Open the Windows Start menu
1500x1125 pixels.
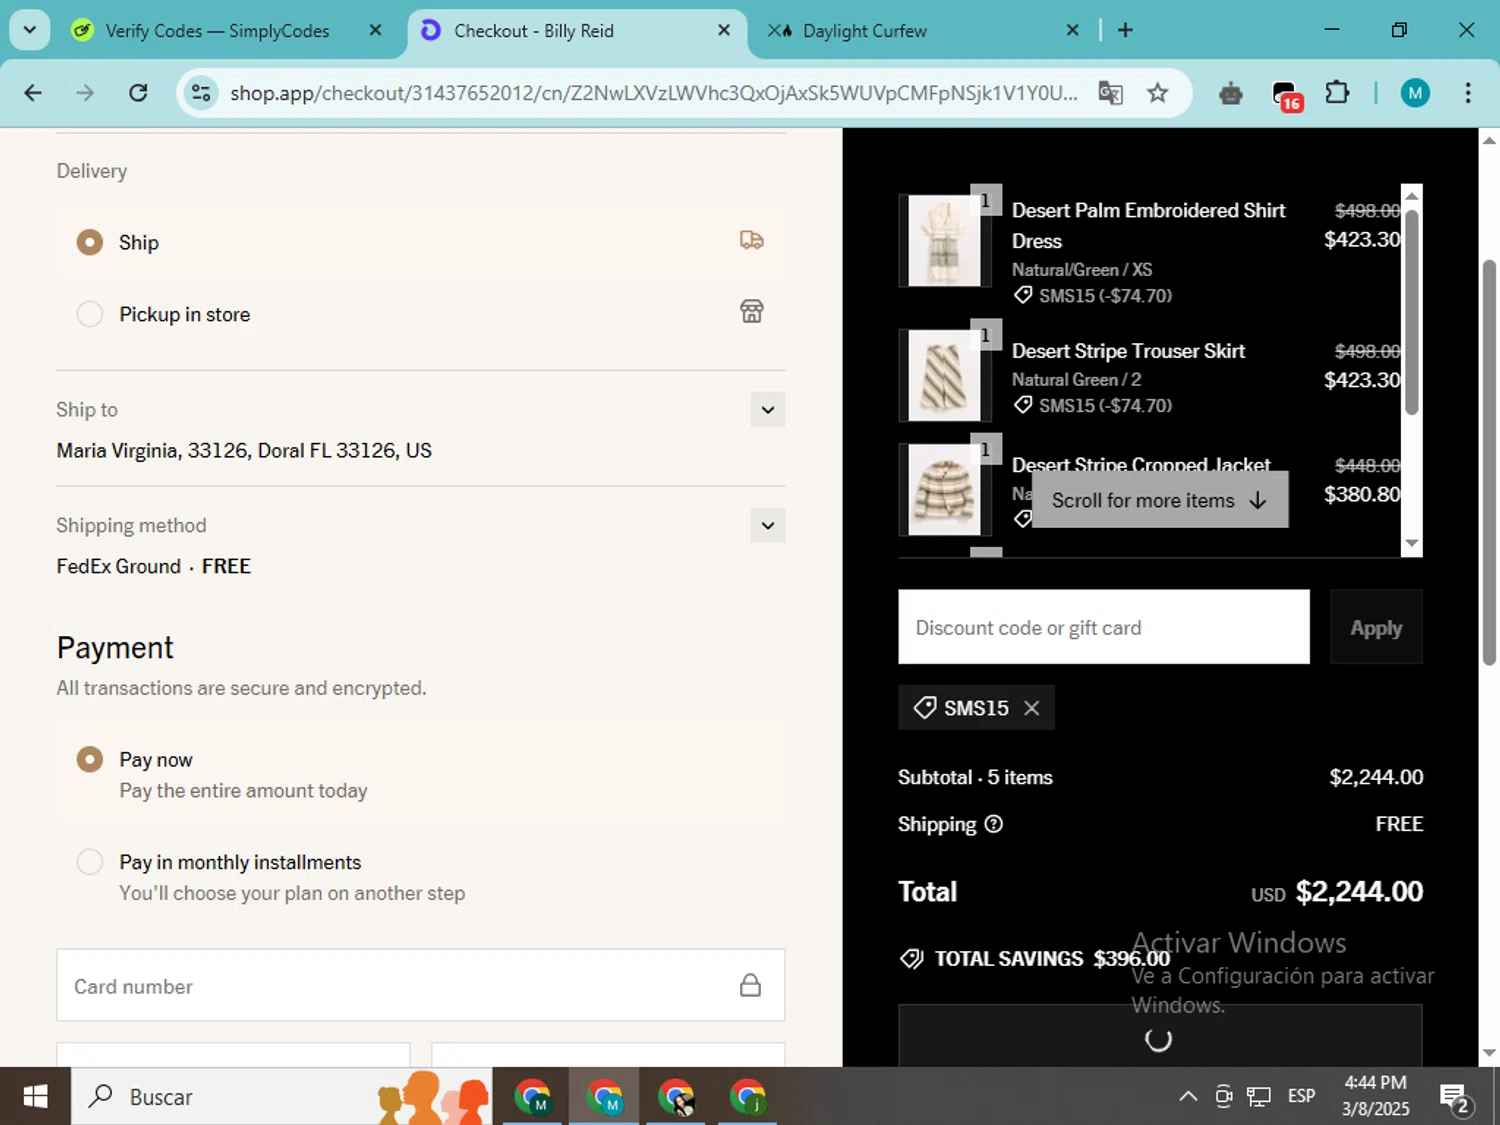(x=35, y=1096)
